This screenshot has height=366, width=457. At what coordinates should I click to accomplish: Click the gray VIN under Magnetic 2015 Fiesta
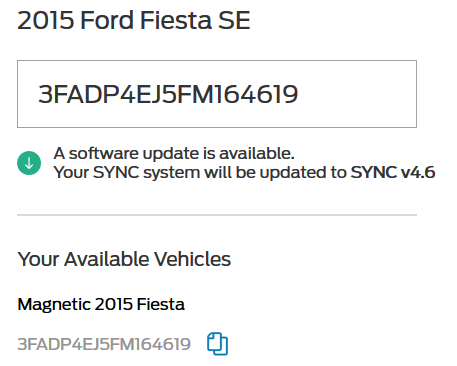(x=104, y=344)
